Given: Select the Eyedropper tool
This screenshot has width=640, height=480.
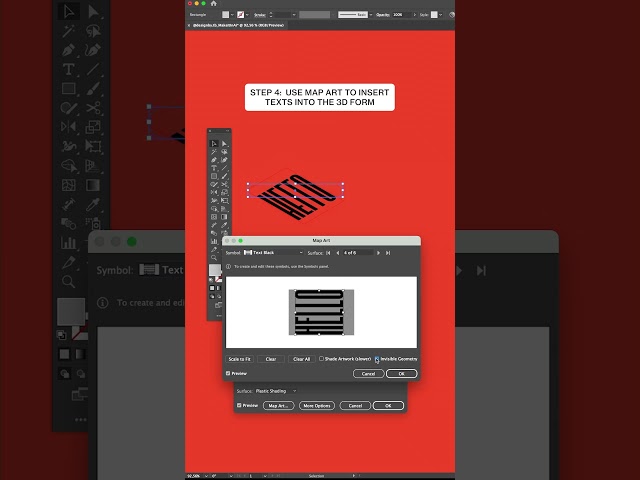Looking at the screenshot, I should [x=224, y=225].
